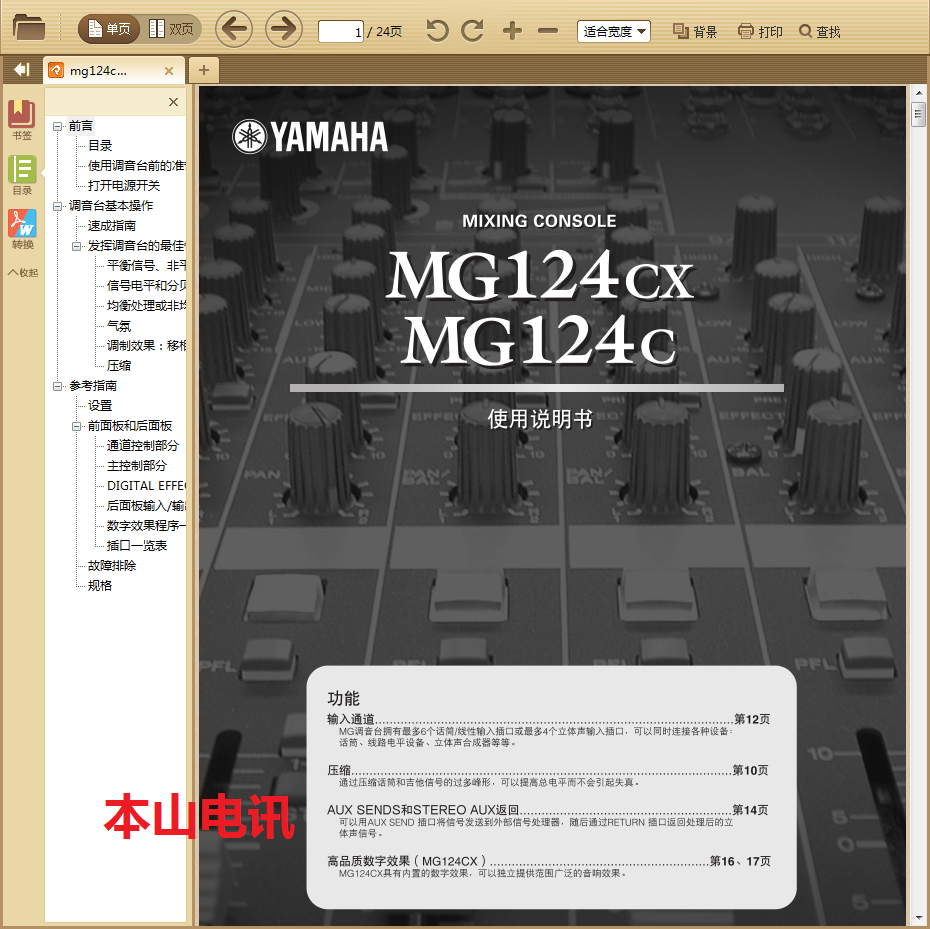Select 插口一览表 outline entry

tap(136, 546)
